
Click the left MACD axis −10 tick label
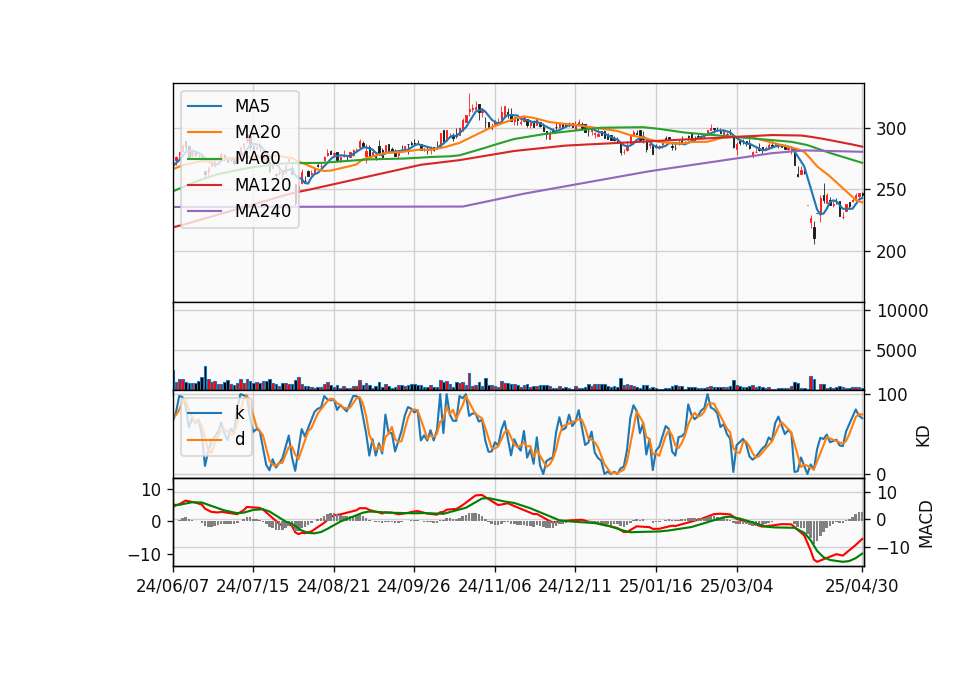144,555
